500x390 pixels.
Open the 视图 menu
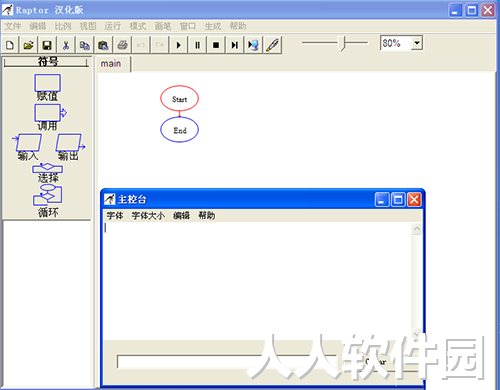[x=88, y=26]
